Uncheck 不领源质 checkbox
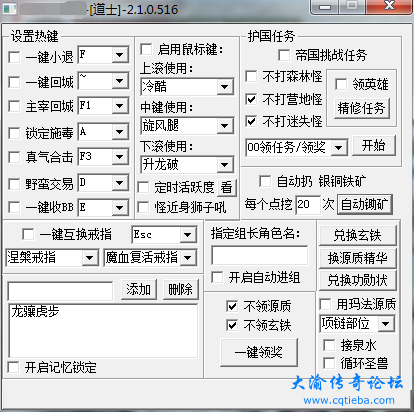This screenshot has height=412, width=414. pos(232,306)
